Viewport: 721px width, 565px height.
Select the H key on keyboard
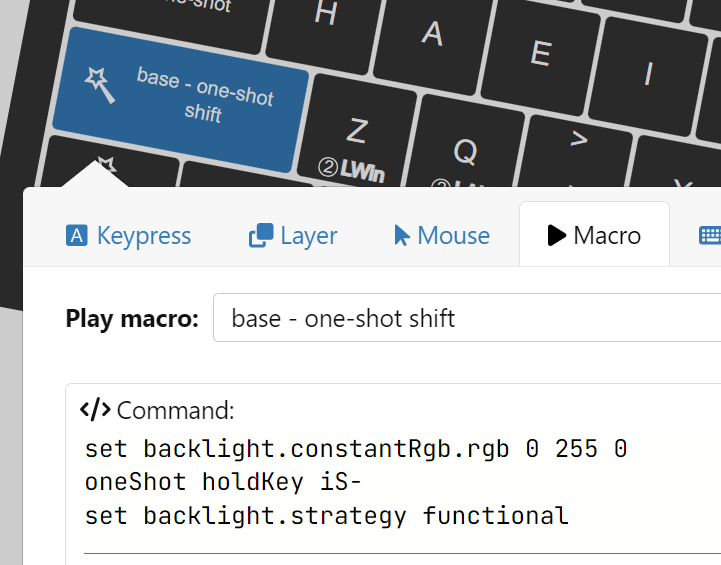[326, 13]
